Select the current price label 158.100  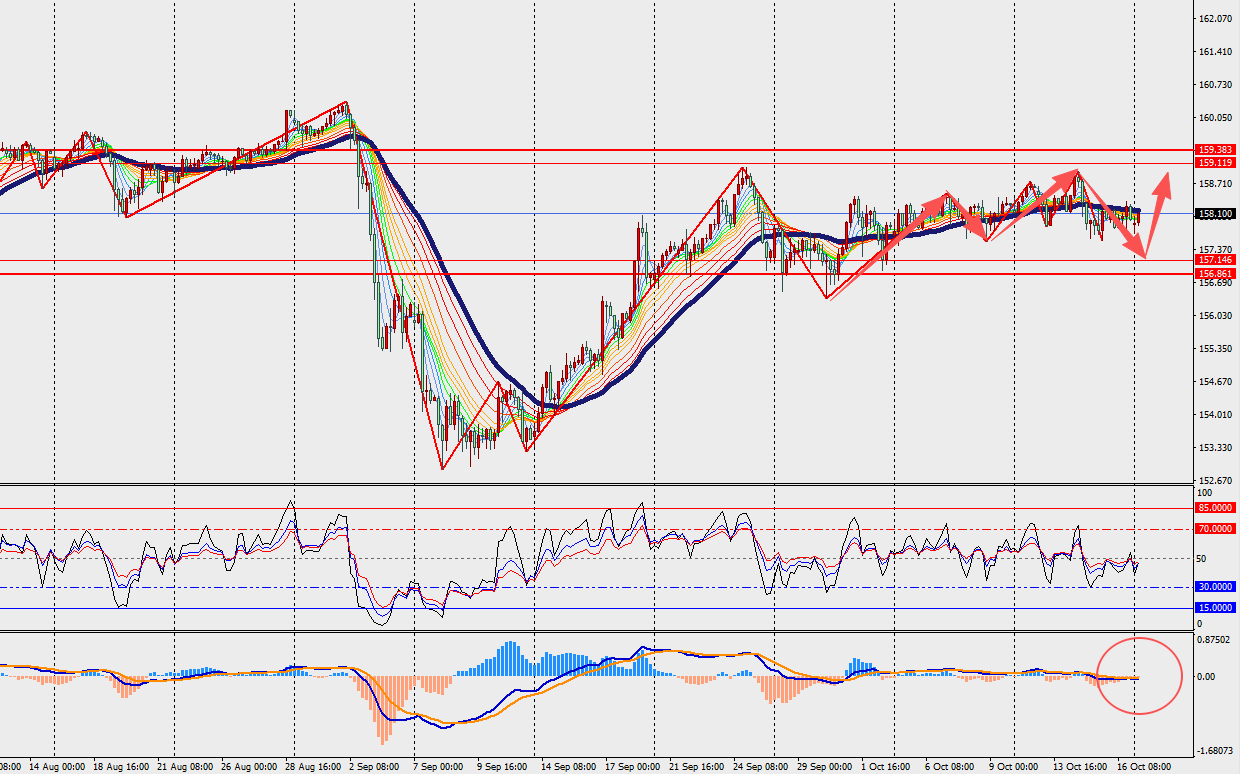[x=1216, y=214]
